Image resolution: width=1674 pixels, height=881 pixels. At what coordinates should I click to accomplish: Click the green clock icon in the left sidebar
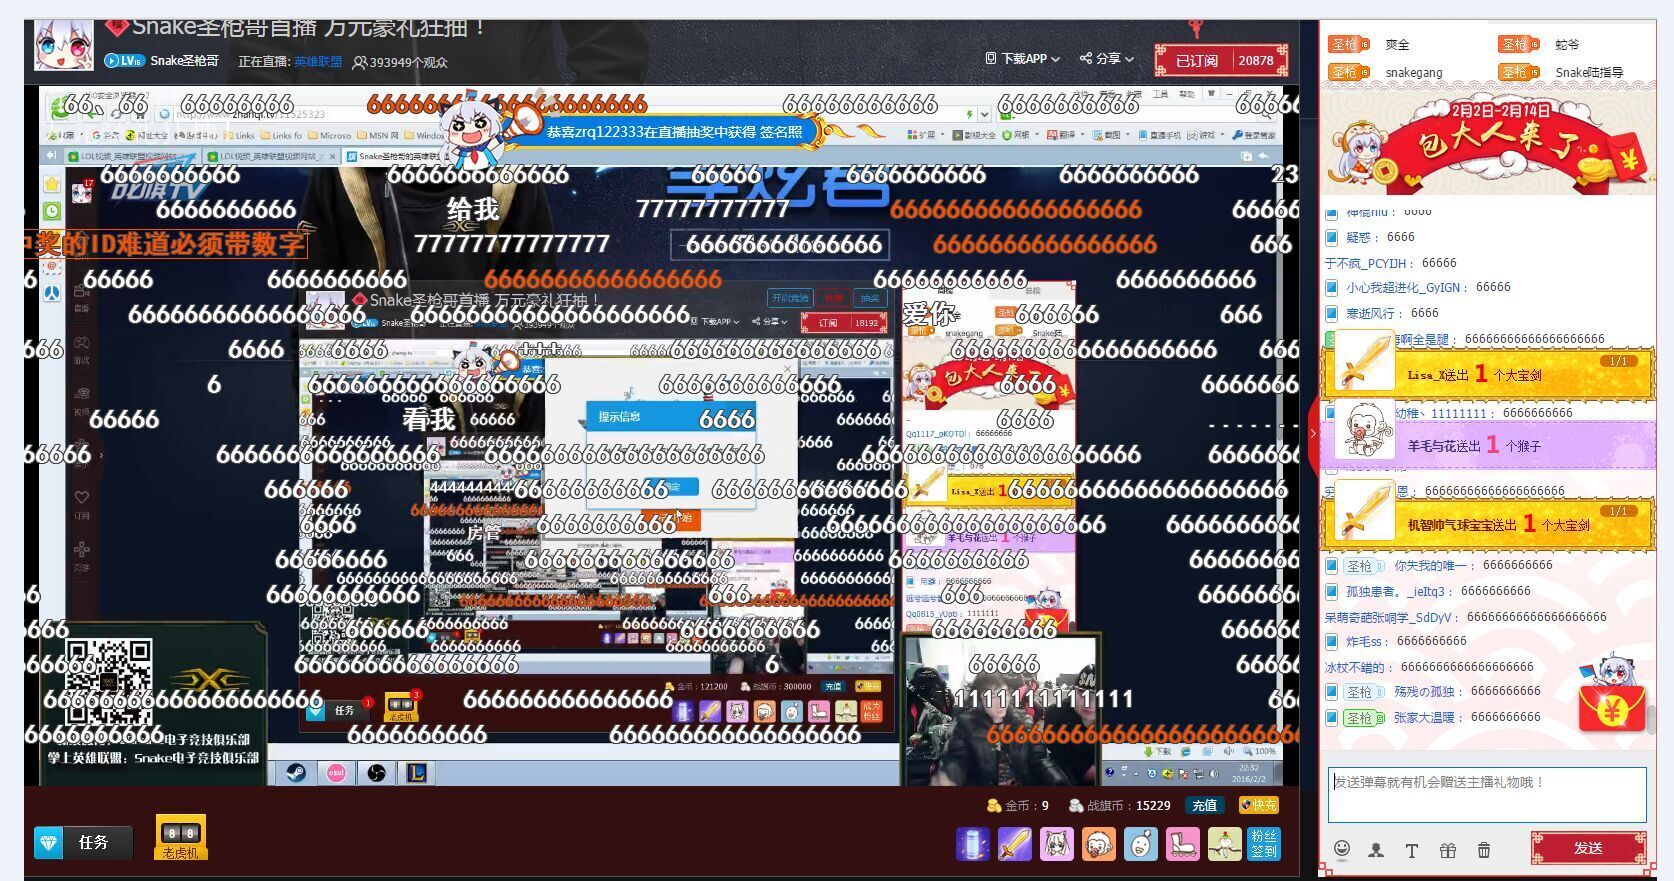coord(52,212)
